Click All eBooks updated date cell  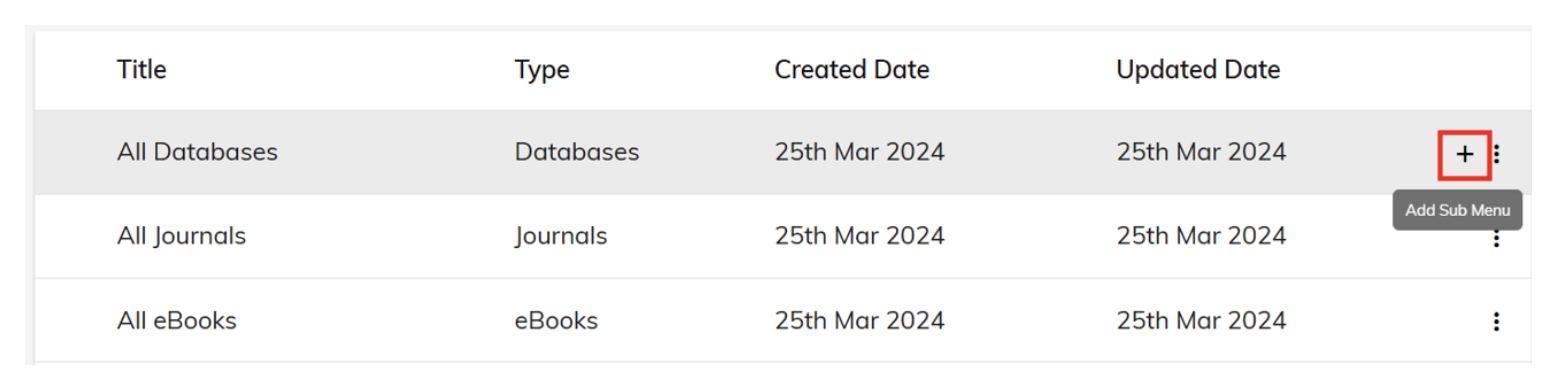pyautogui.click(x=1201, y=321)
